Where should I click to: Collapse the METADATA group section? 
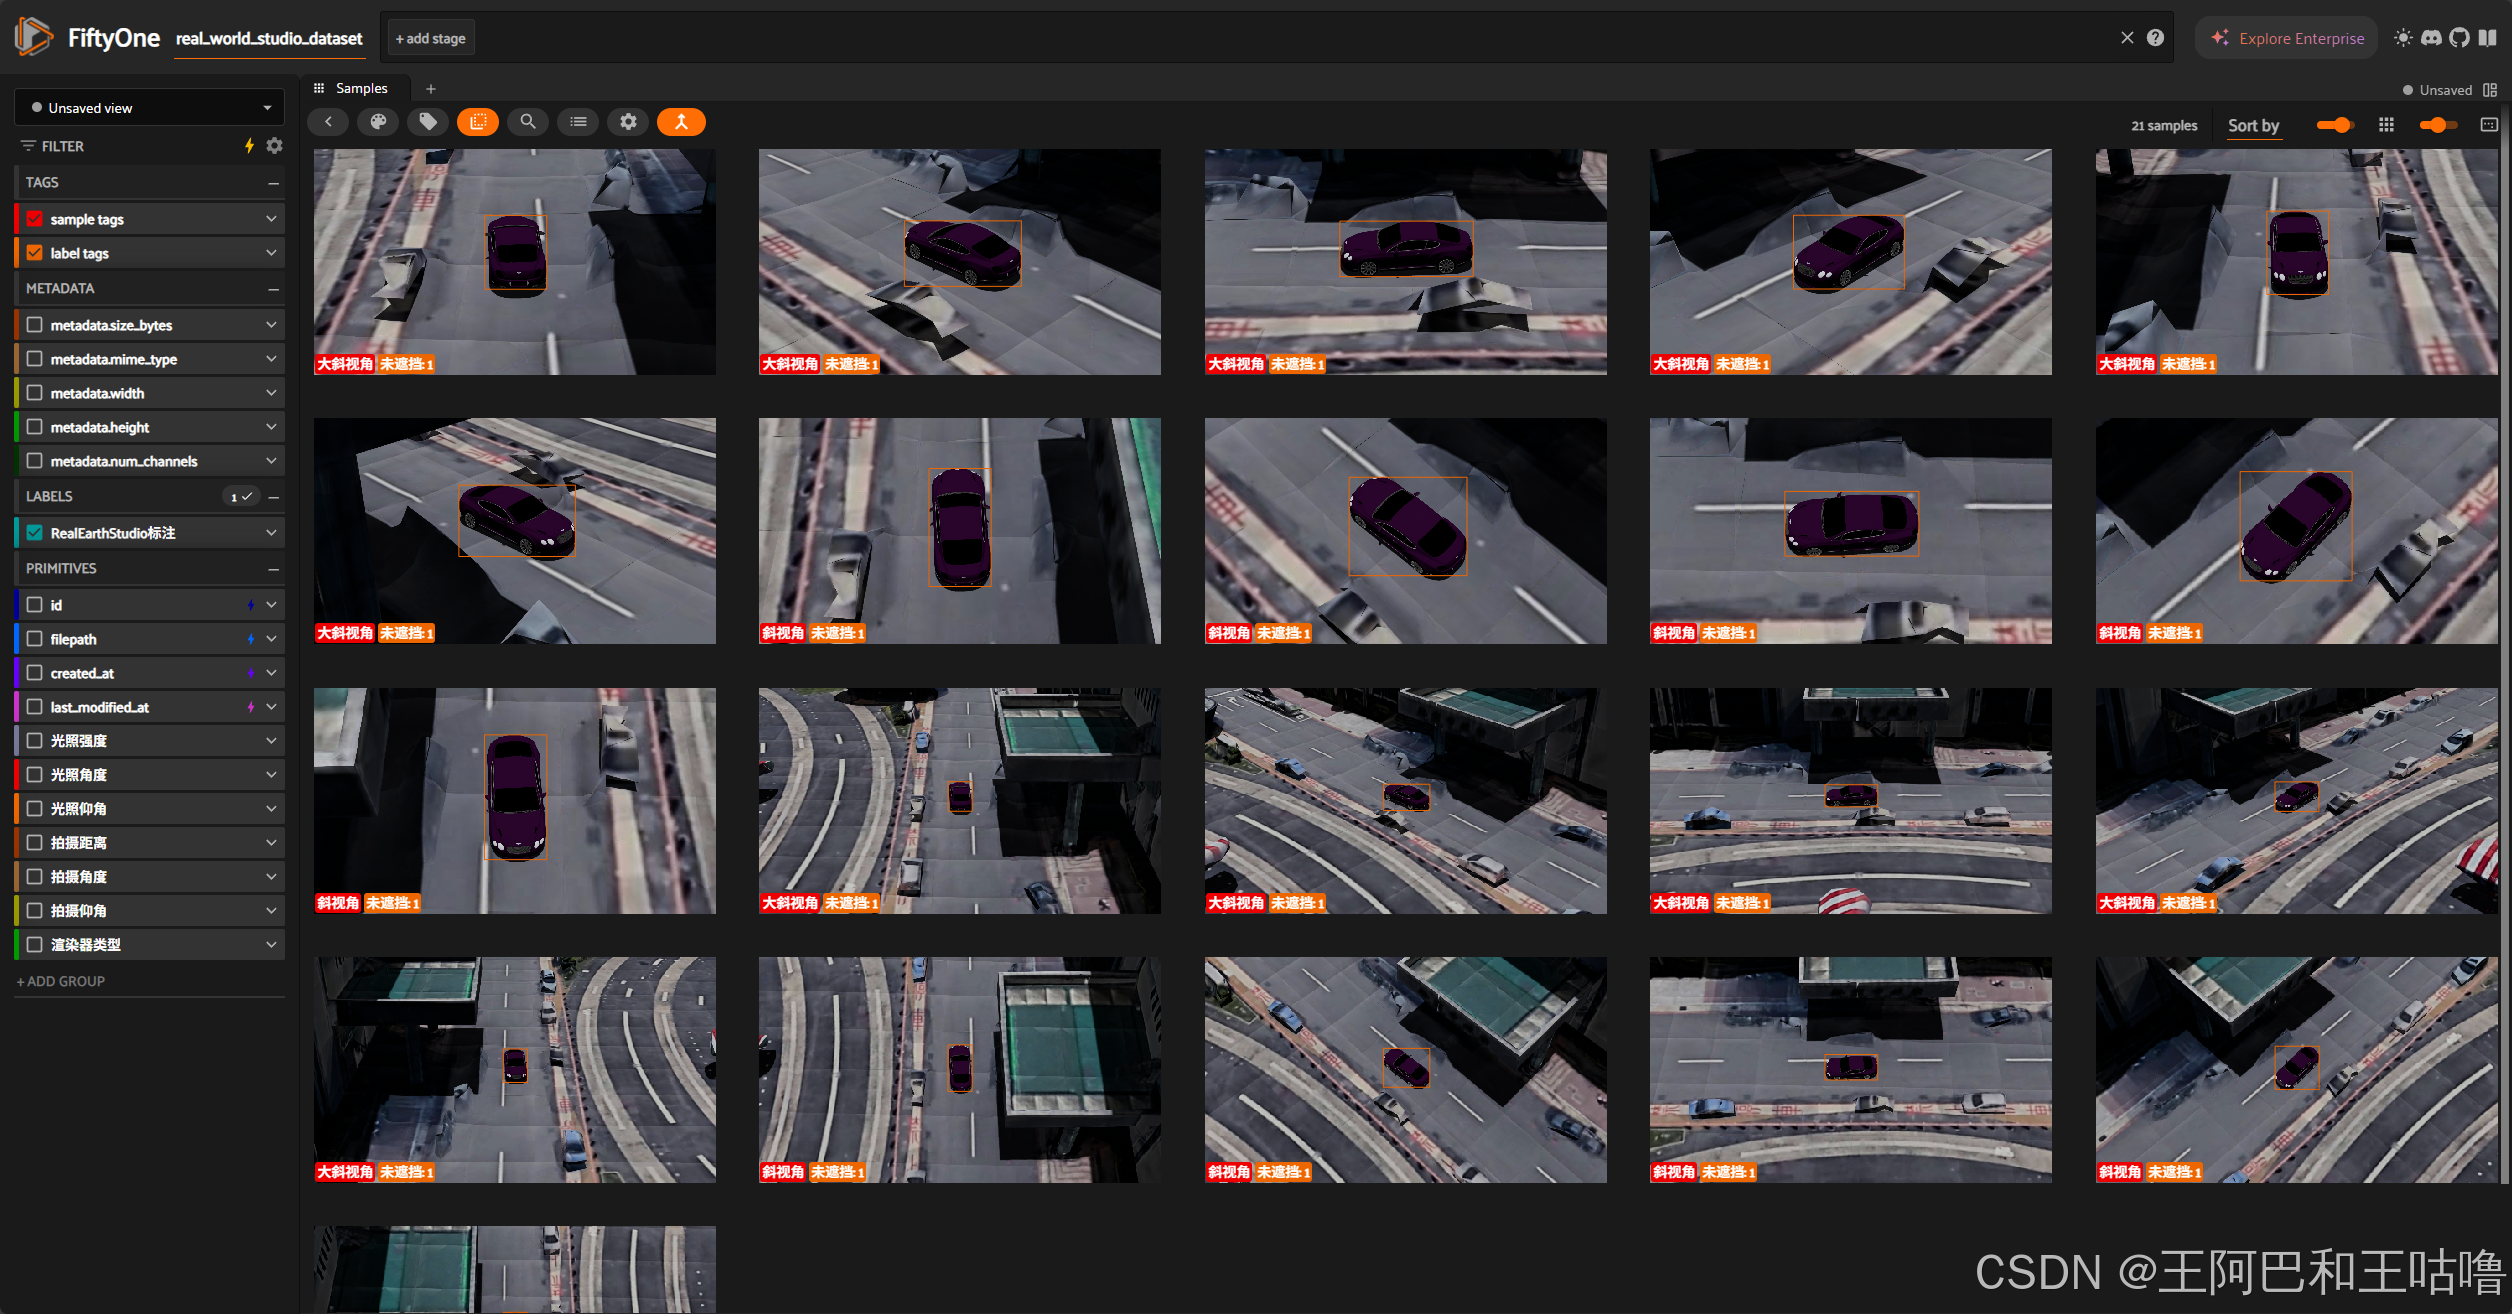[273, 289]
